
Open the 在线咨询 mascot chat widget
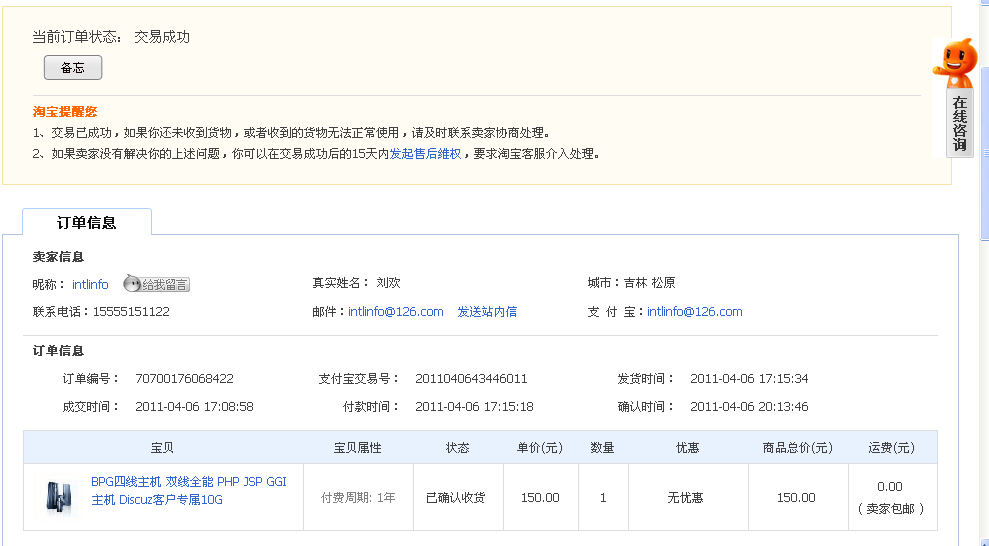click(x=956, y=98)
